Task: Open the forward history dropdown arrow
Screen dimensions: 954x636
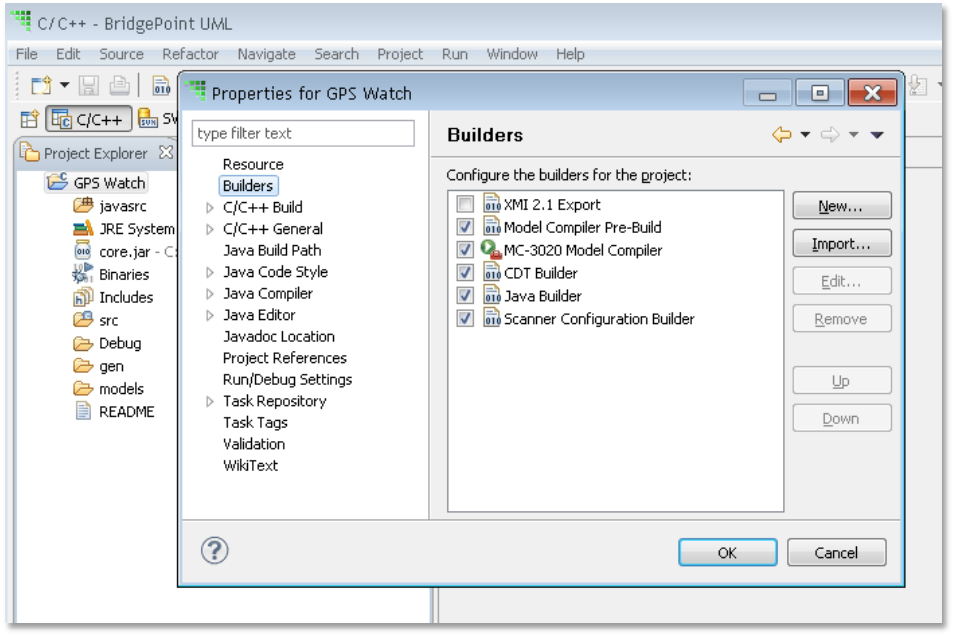Action: [854, 135]
